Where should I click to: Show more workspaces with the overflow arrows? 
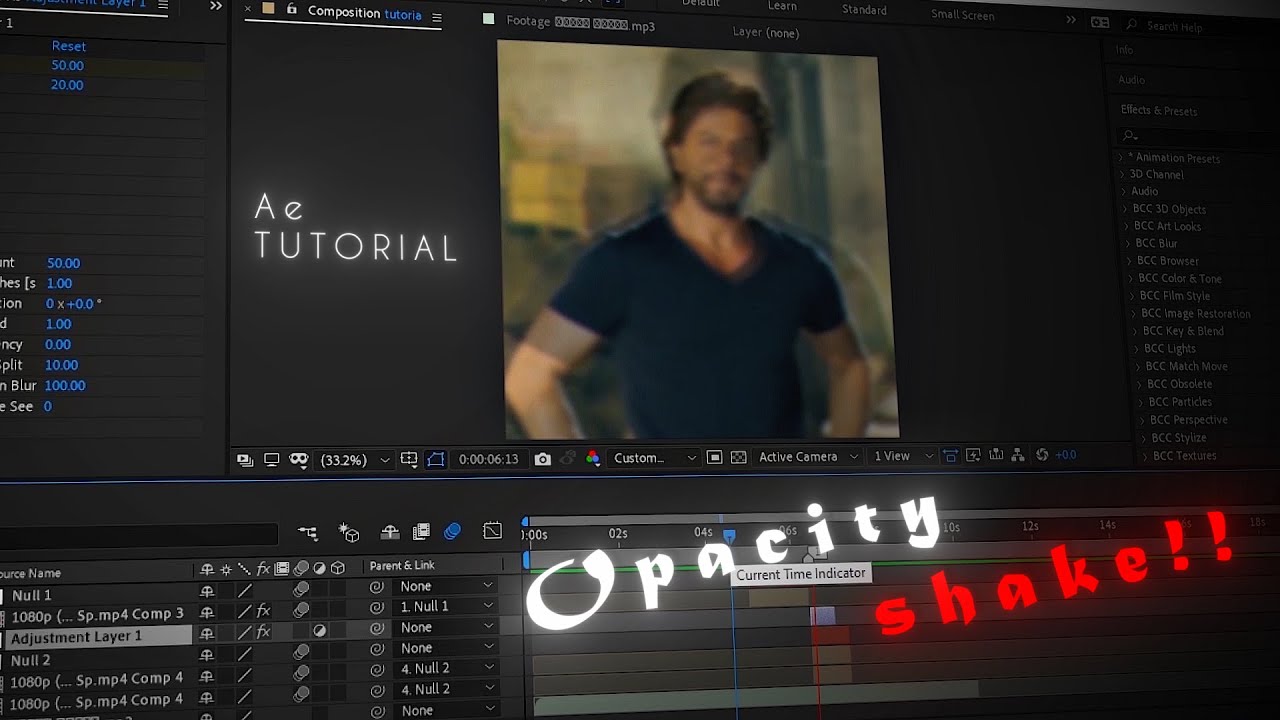tap(1071, 19)
